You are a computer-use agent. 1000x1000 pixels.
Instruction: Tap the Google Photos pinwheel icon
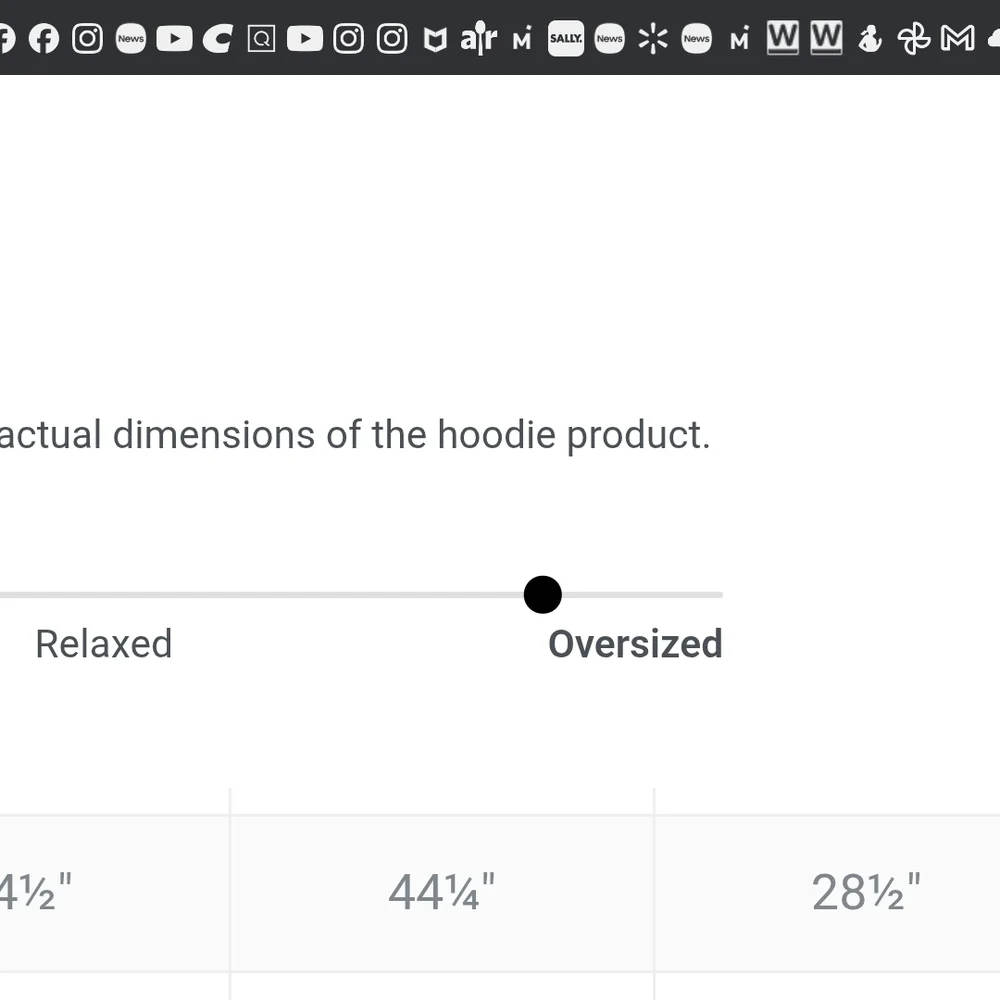pos(913,39)
